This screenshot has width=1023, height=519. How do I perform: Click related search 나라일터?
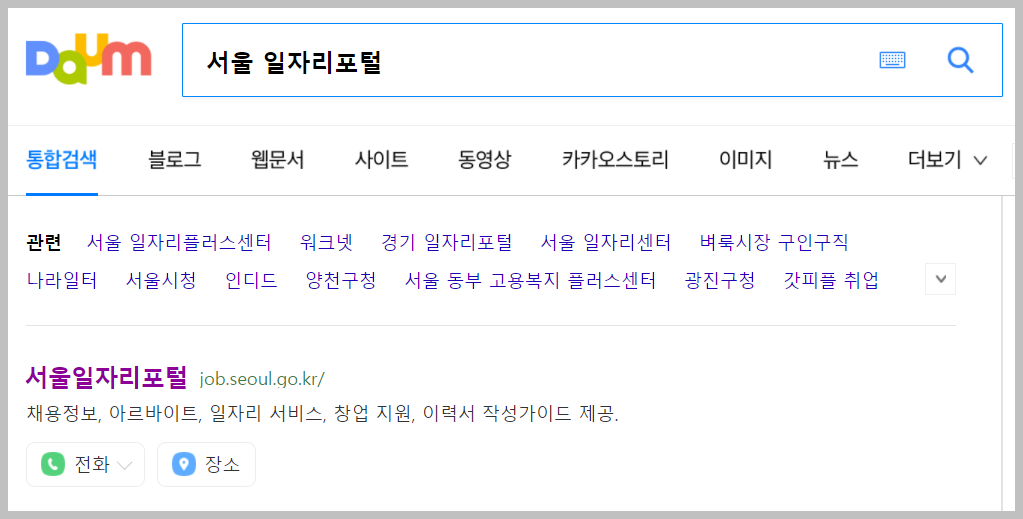[x=62, y=280]
